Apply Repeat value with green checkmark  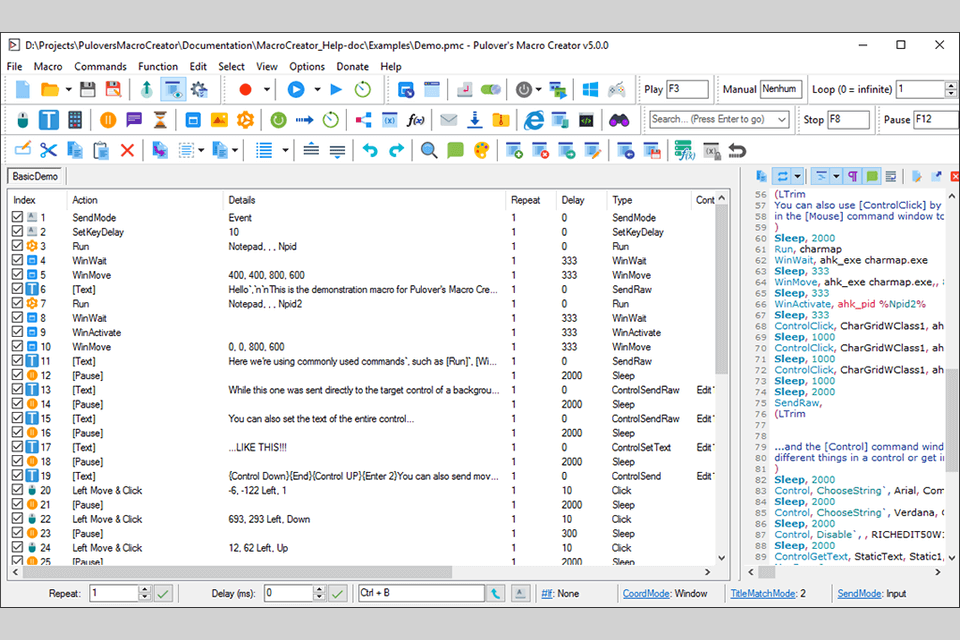(x=163, y=593)
